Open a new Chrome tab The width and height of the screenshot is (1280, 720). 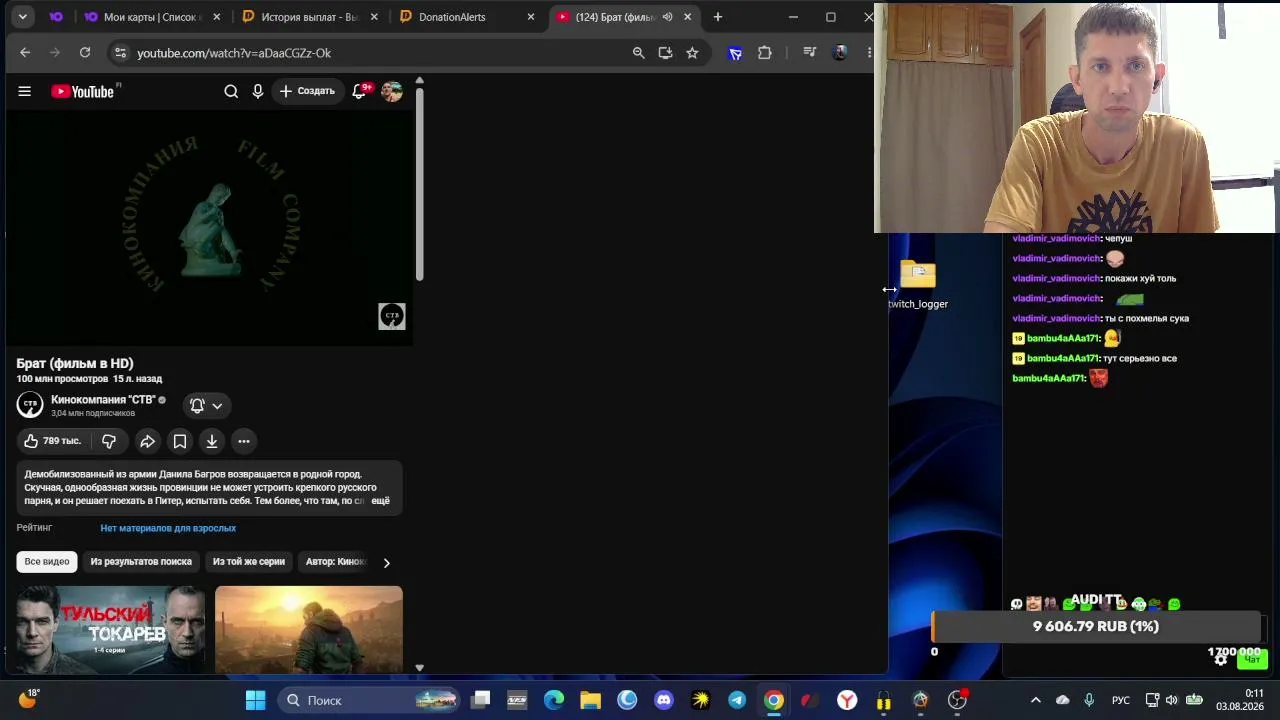[x=718, y=17]
